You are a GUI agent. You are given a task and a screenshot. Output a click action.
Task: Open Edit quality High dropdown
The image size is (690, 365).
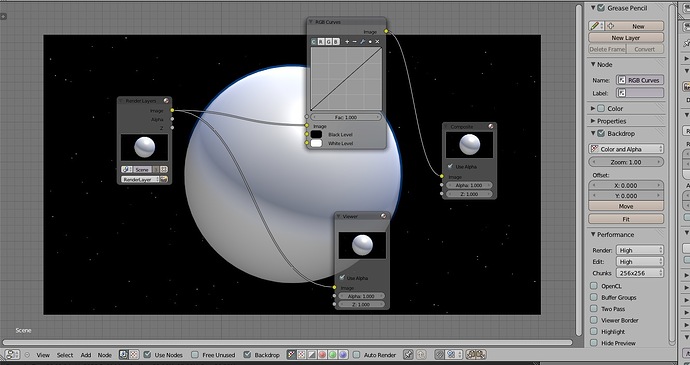639,262
